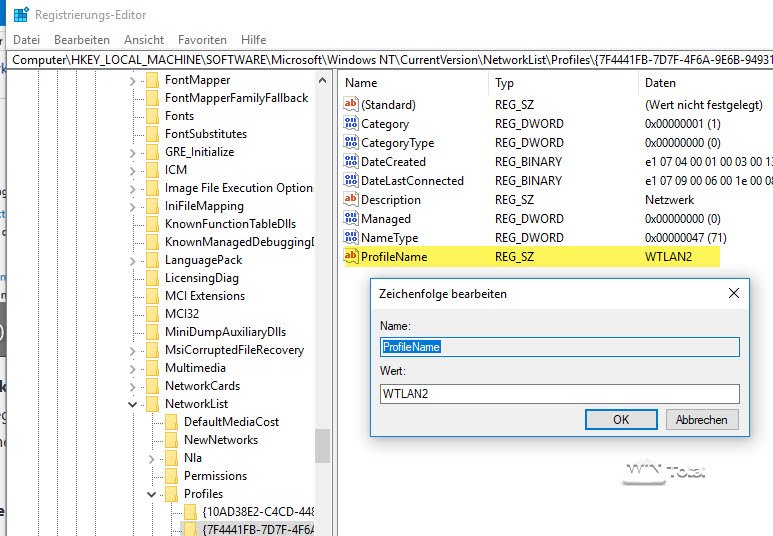Expand Image File Execution Options key

(132, 189)
